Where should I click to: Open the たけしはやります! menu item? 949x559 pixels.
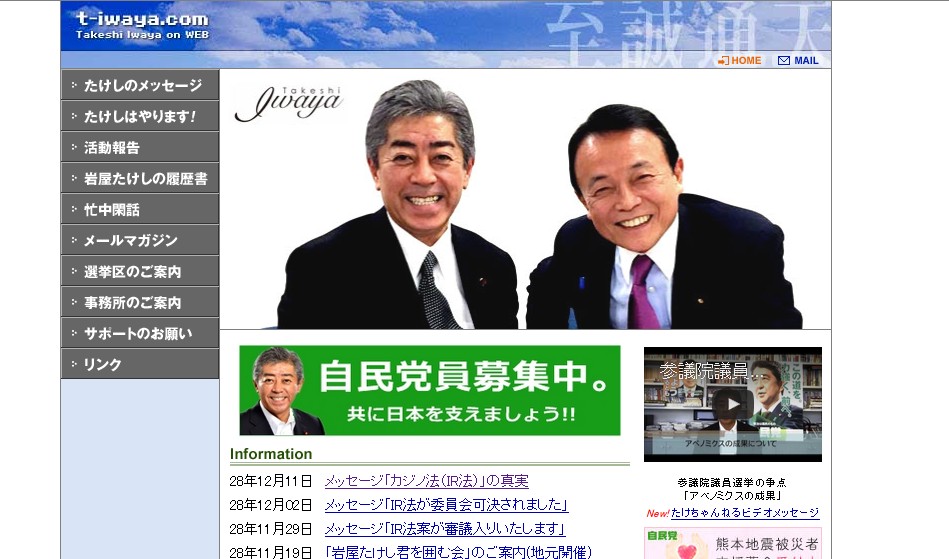point(140,116)
